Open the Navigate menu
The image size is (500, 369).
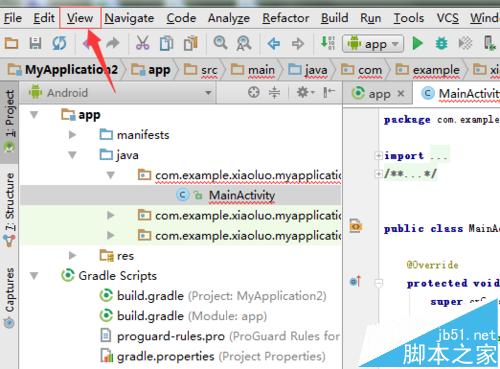(x=129, y=18)
